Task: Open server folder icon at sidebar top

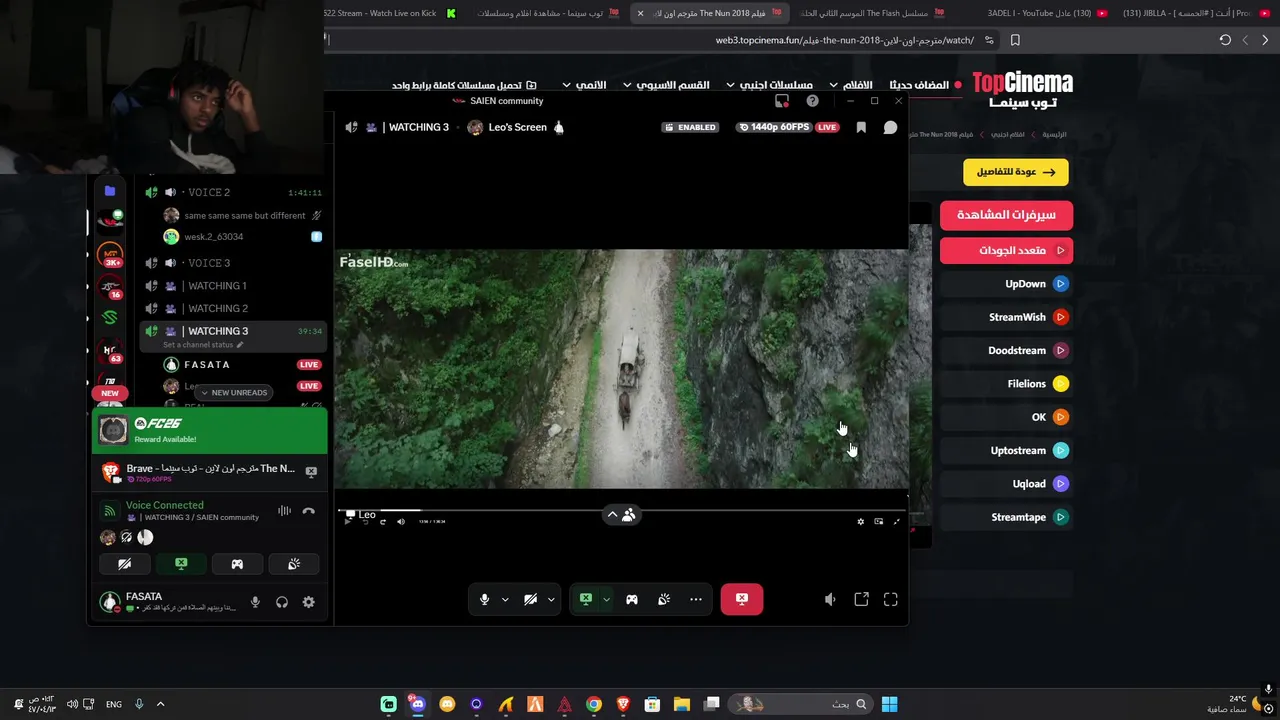Action: (110, 190)
